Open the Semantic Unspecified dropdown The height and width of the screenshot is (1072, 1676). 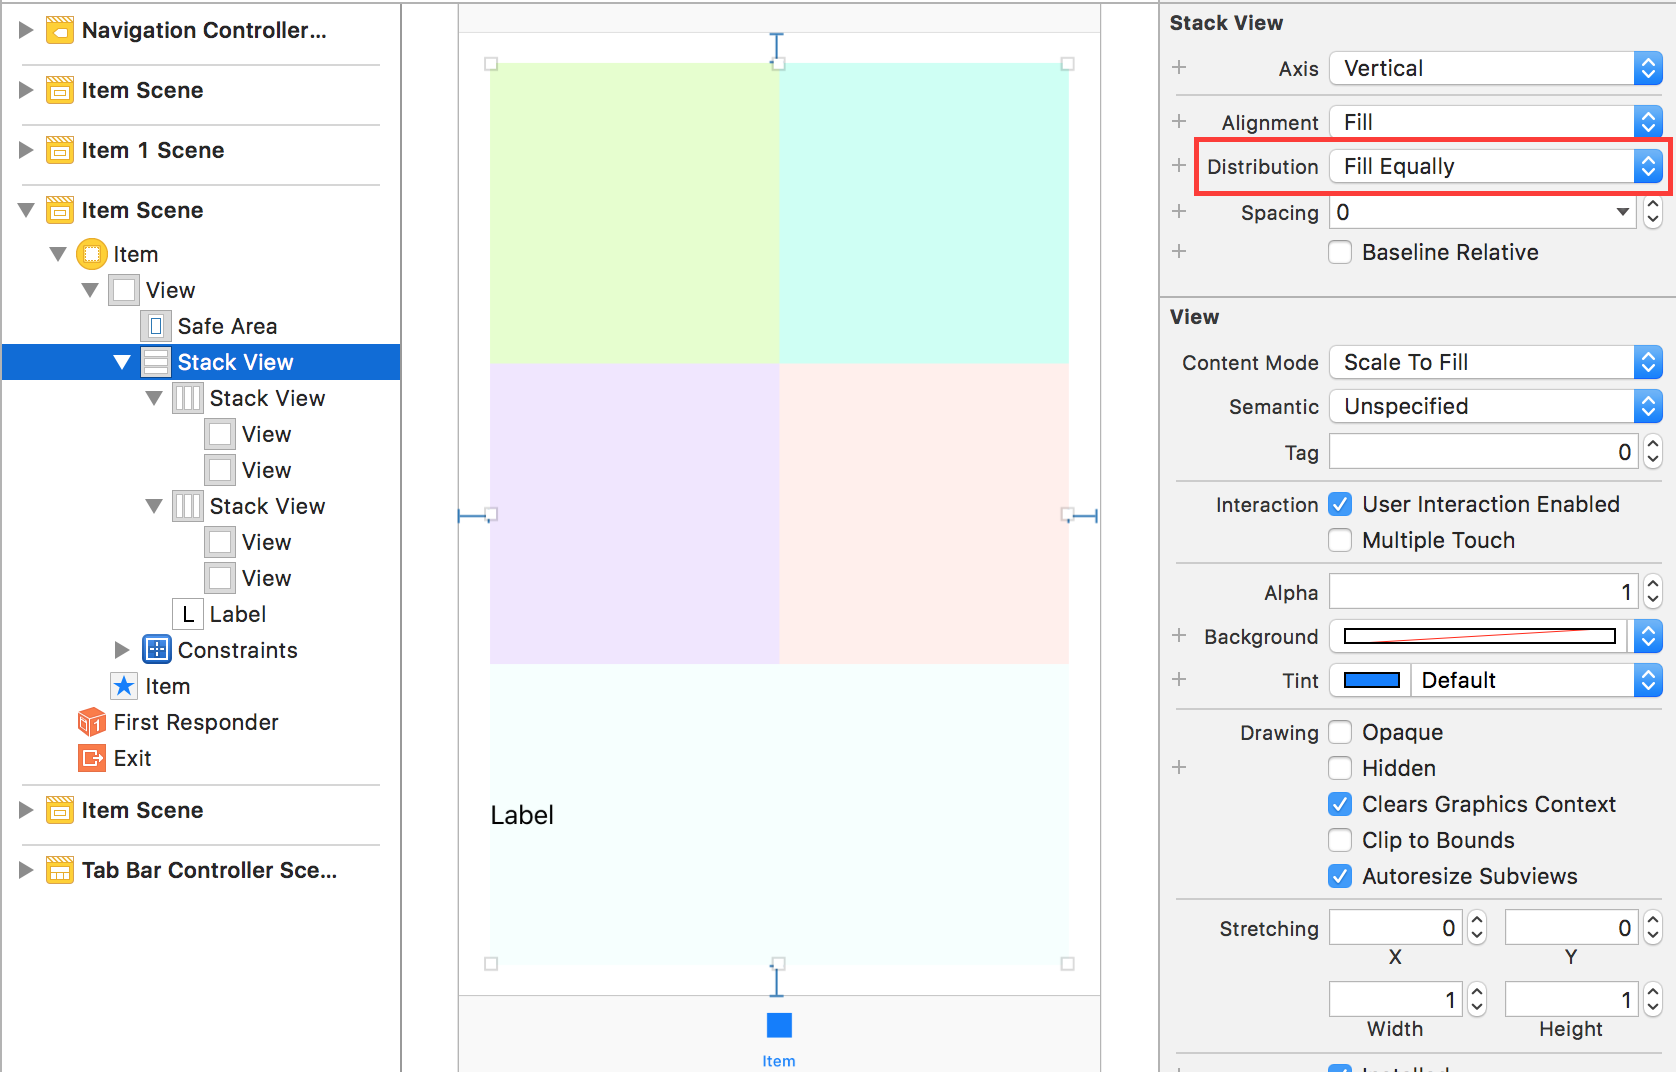tap(1496, 406)
